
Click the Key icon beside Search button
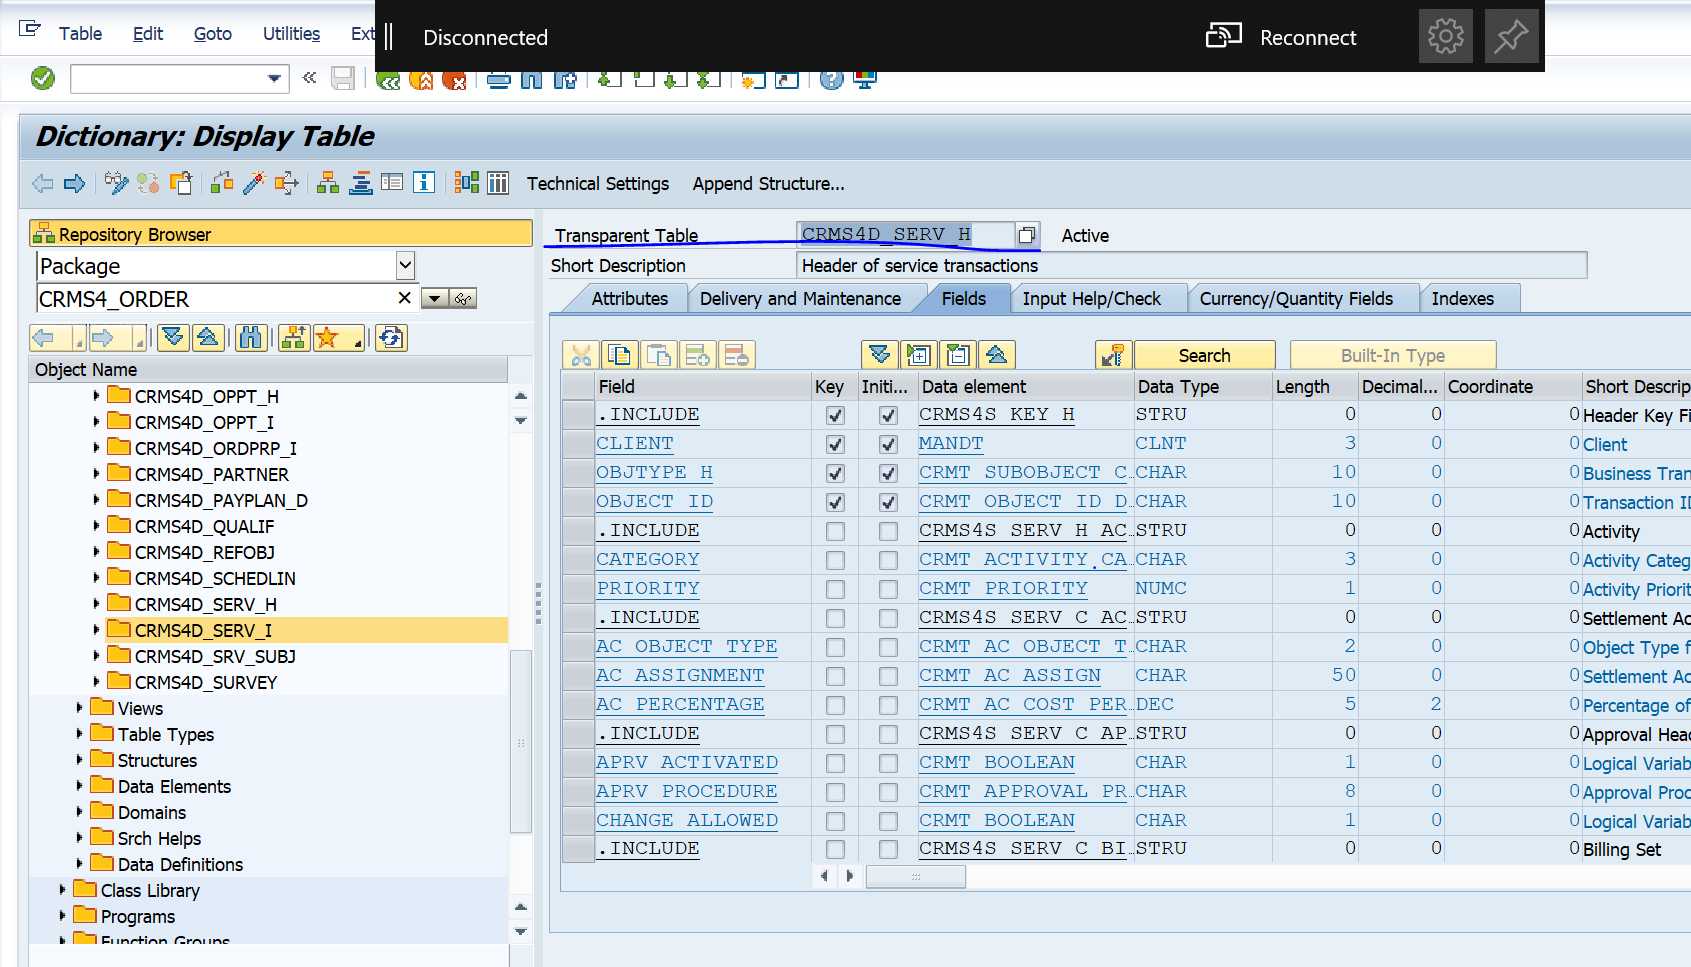click(x=1113, y=355)
